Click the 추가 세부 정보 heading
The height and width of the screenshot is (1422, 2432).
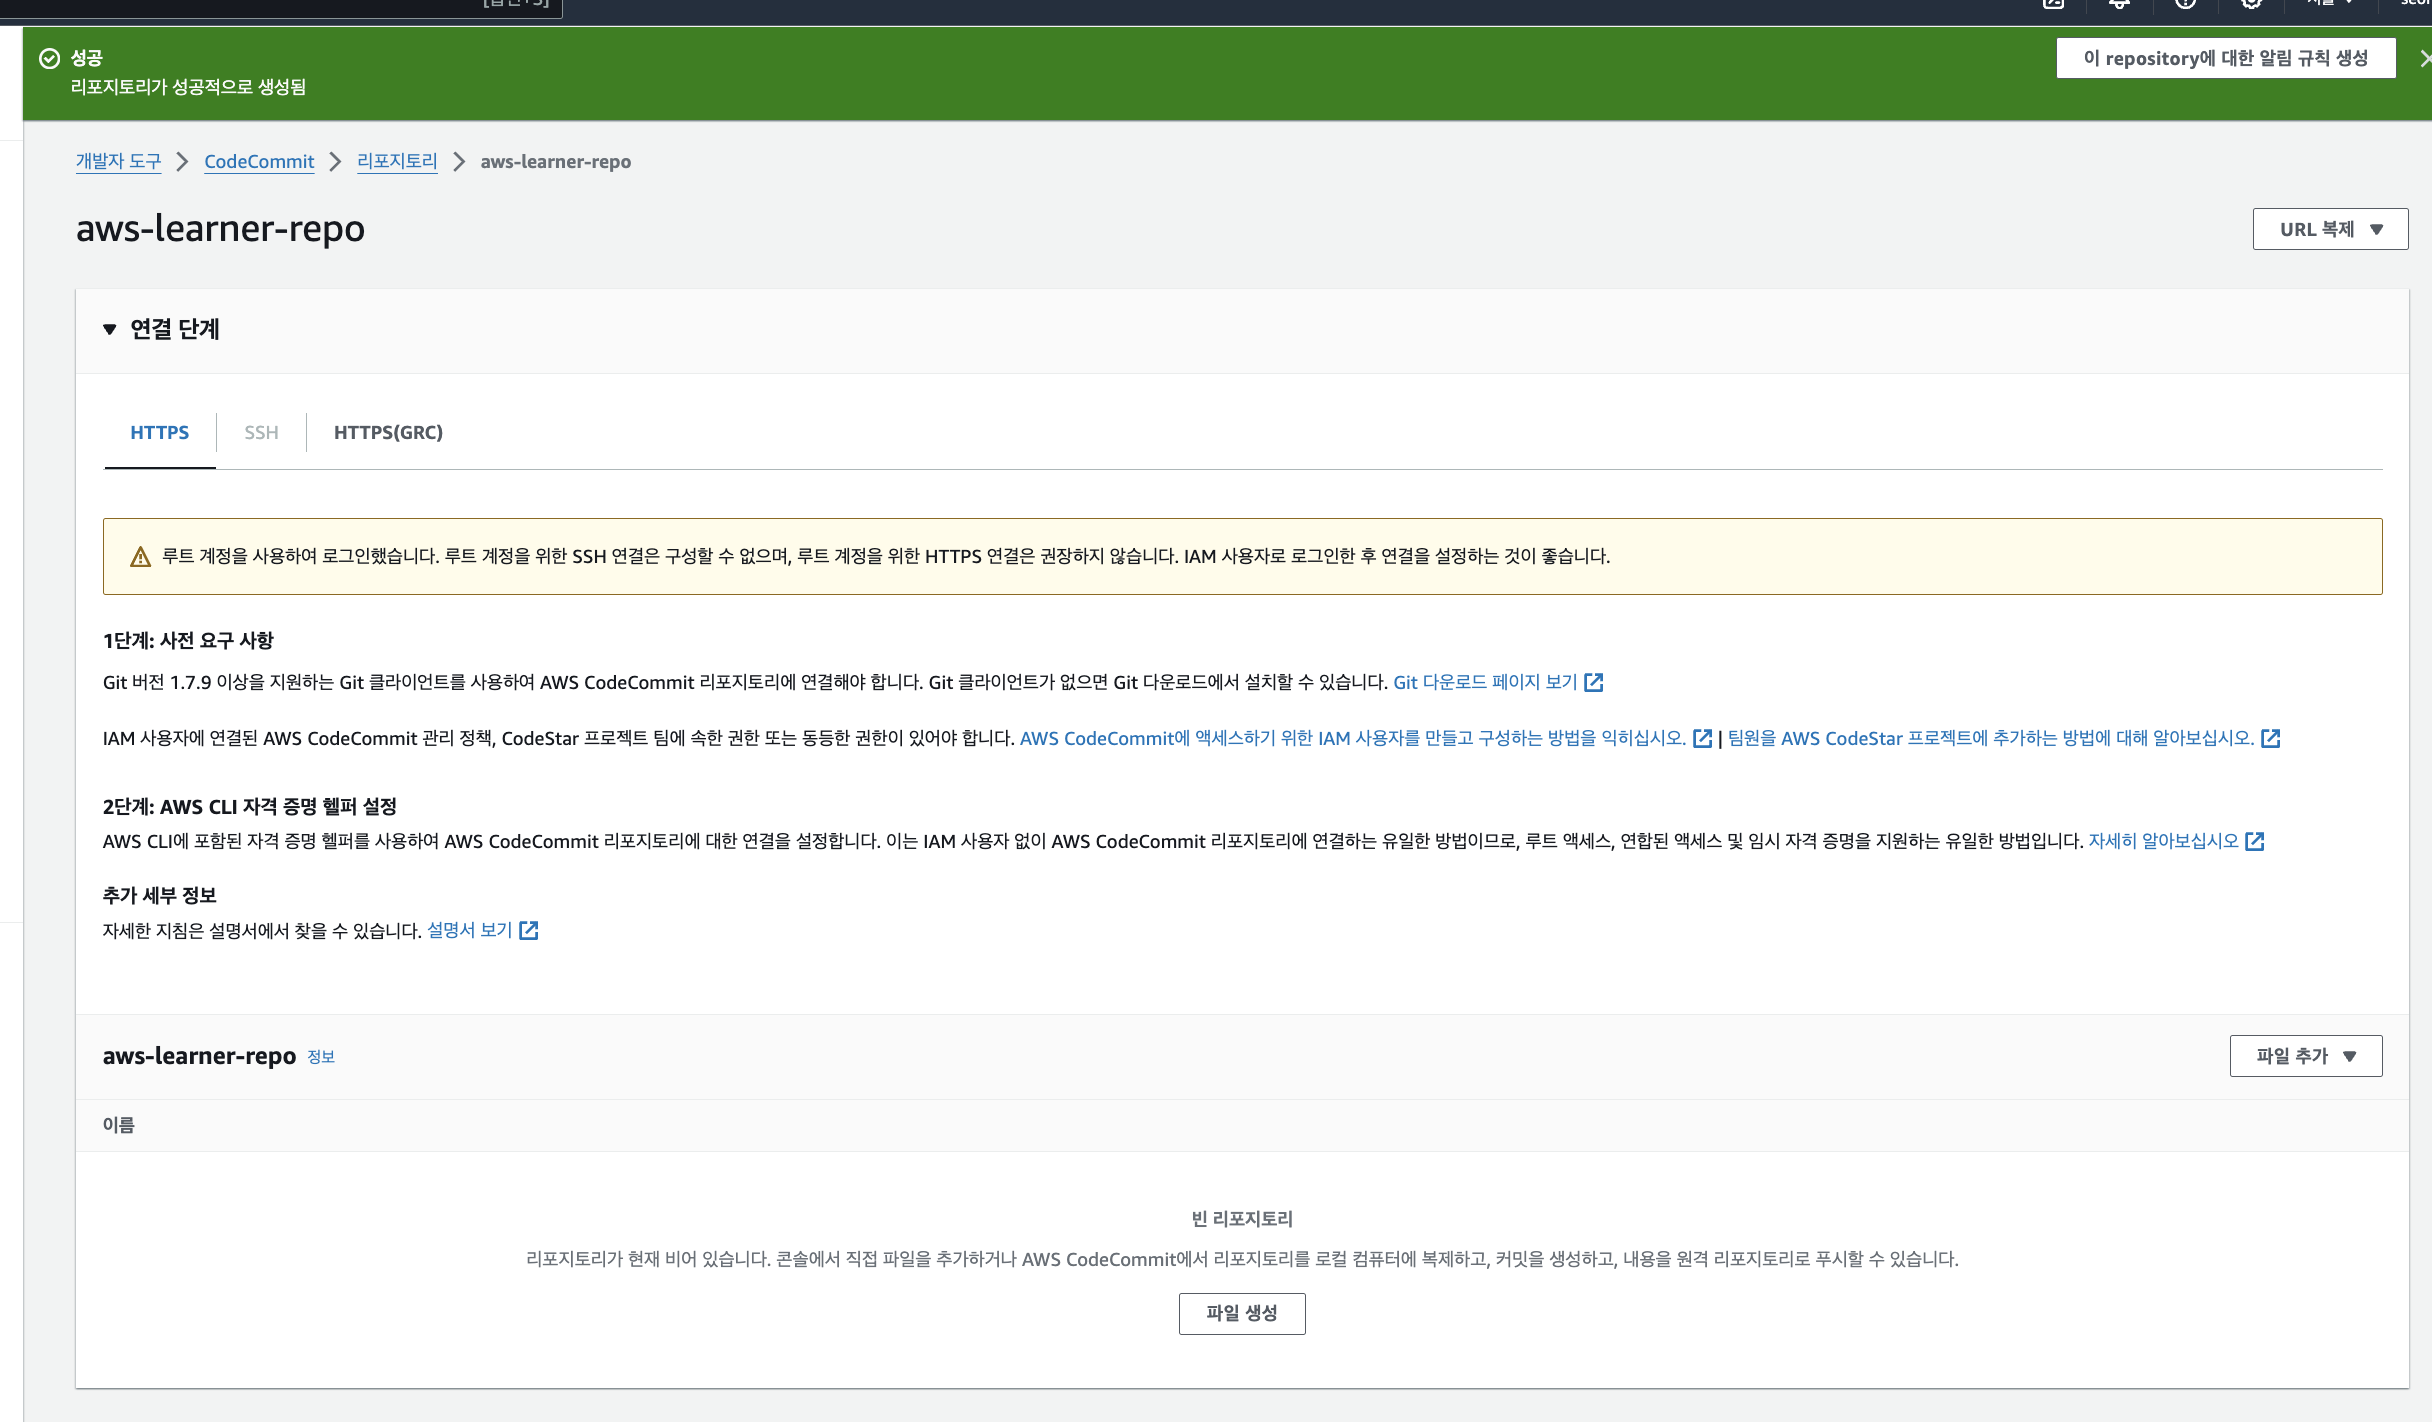(x=160, y=895)
